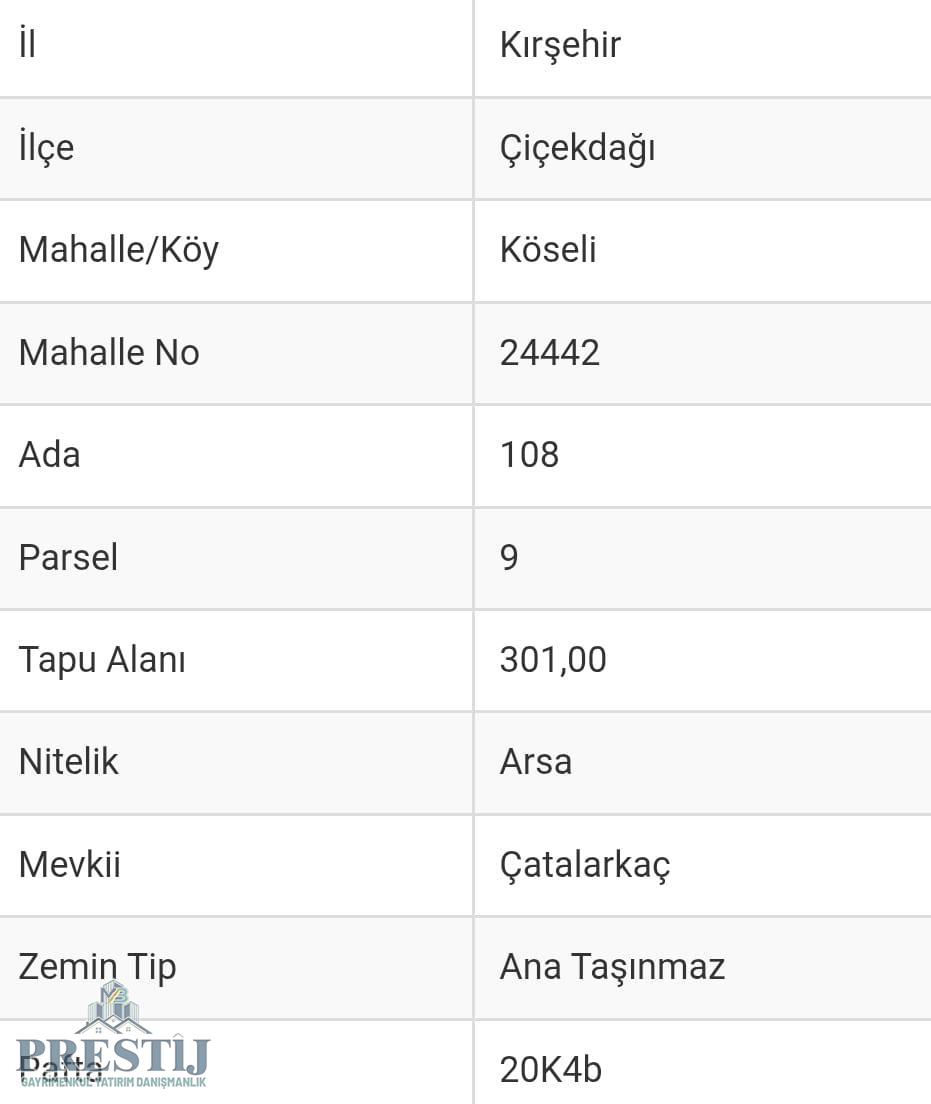Image resolution: width=931 pixels, height=1104 pixels.
Task: Select the Ana Taşınmaz value
Action: coord(612,967)
